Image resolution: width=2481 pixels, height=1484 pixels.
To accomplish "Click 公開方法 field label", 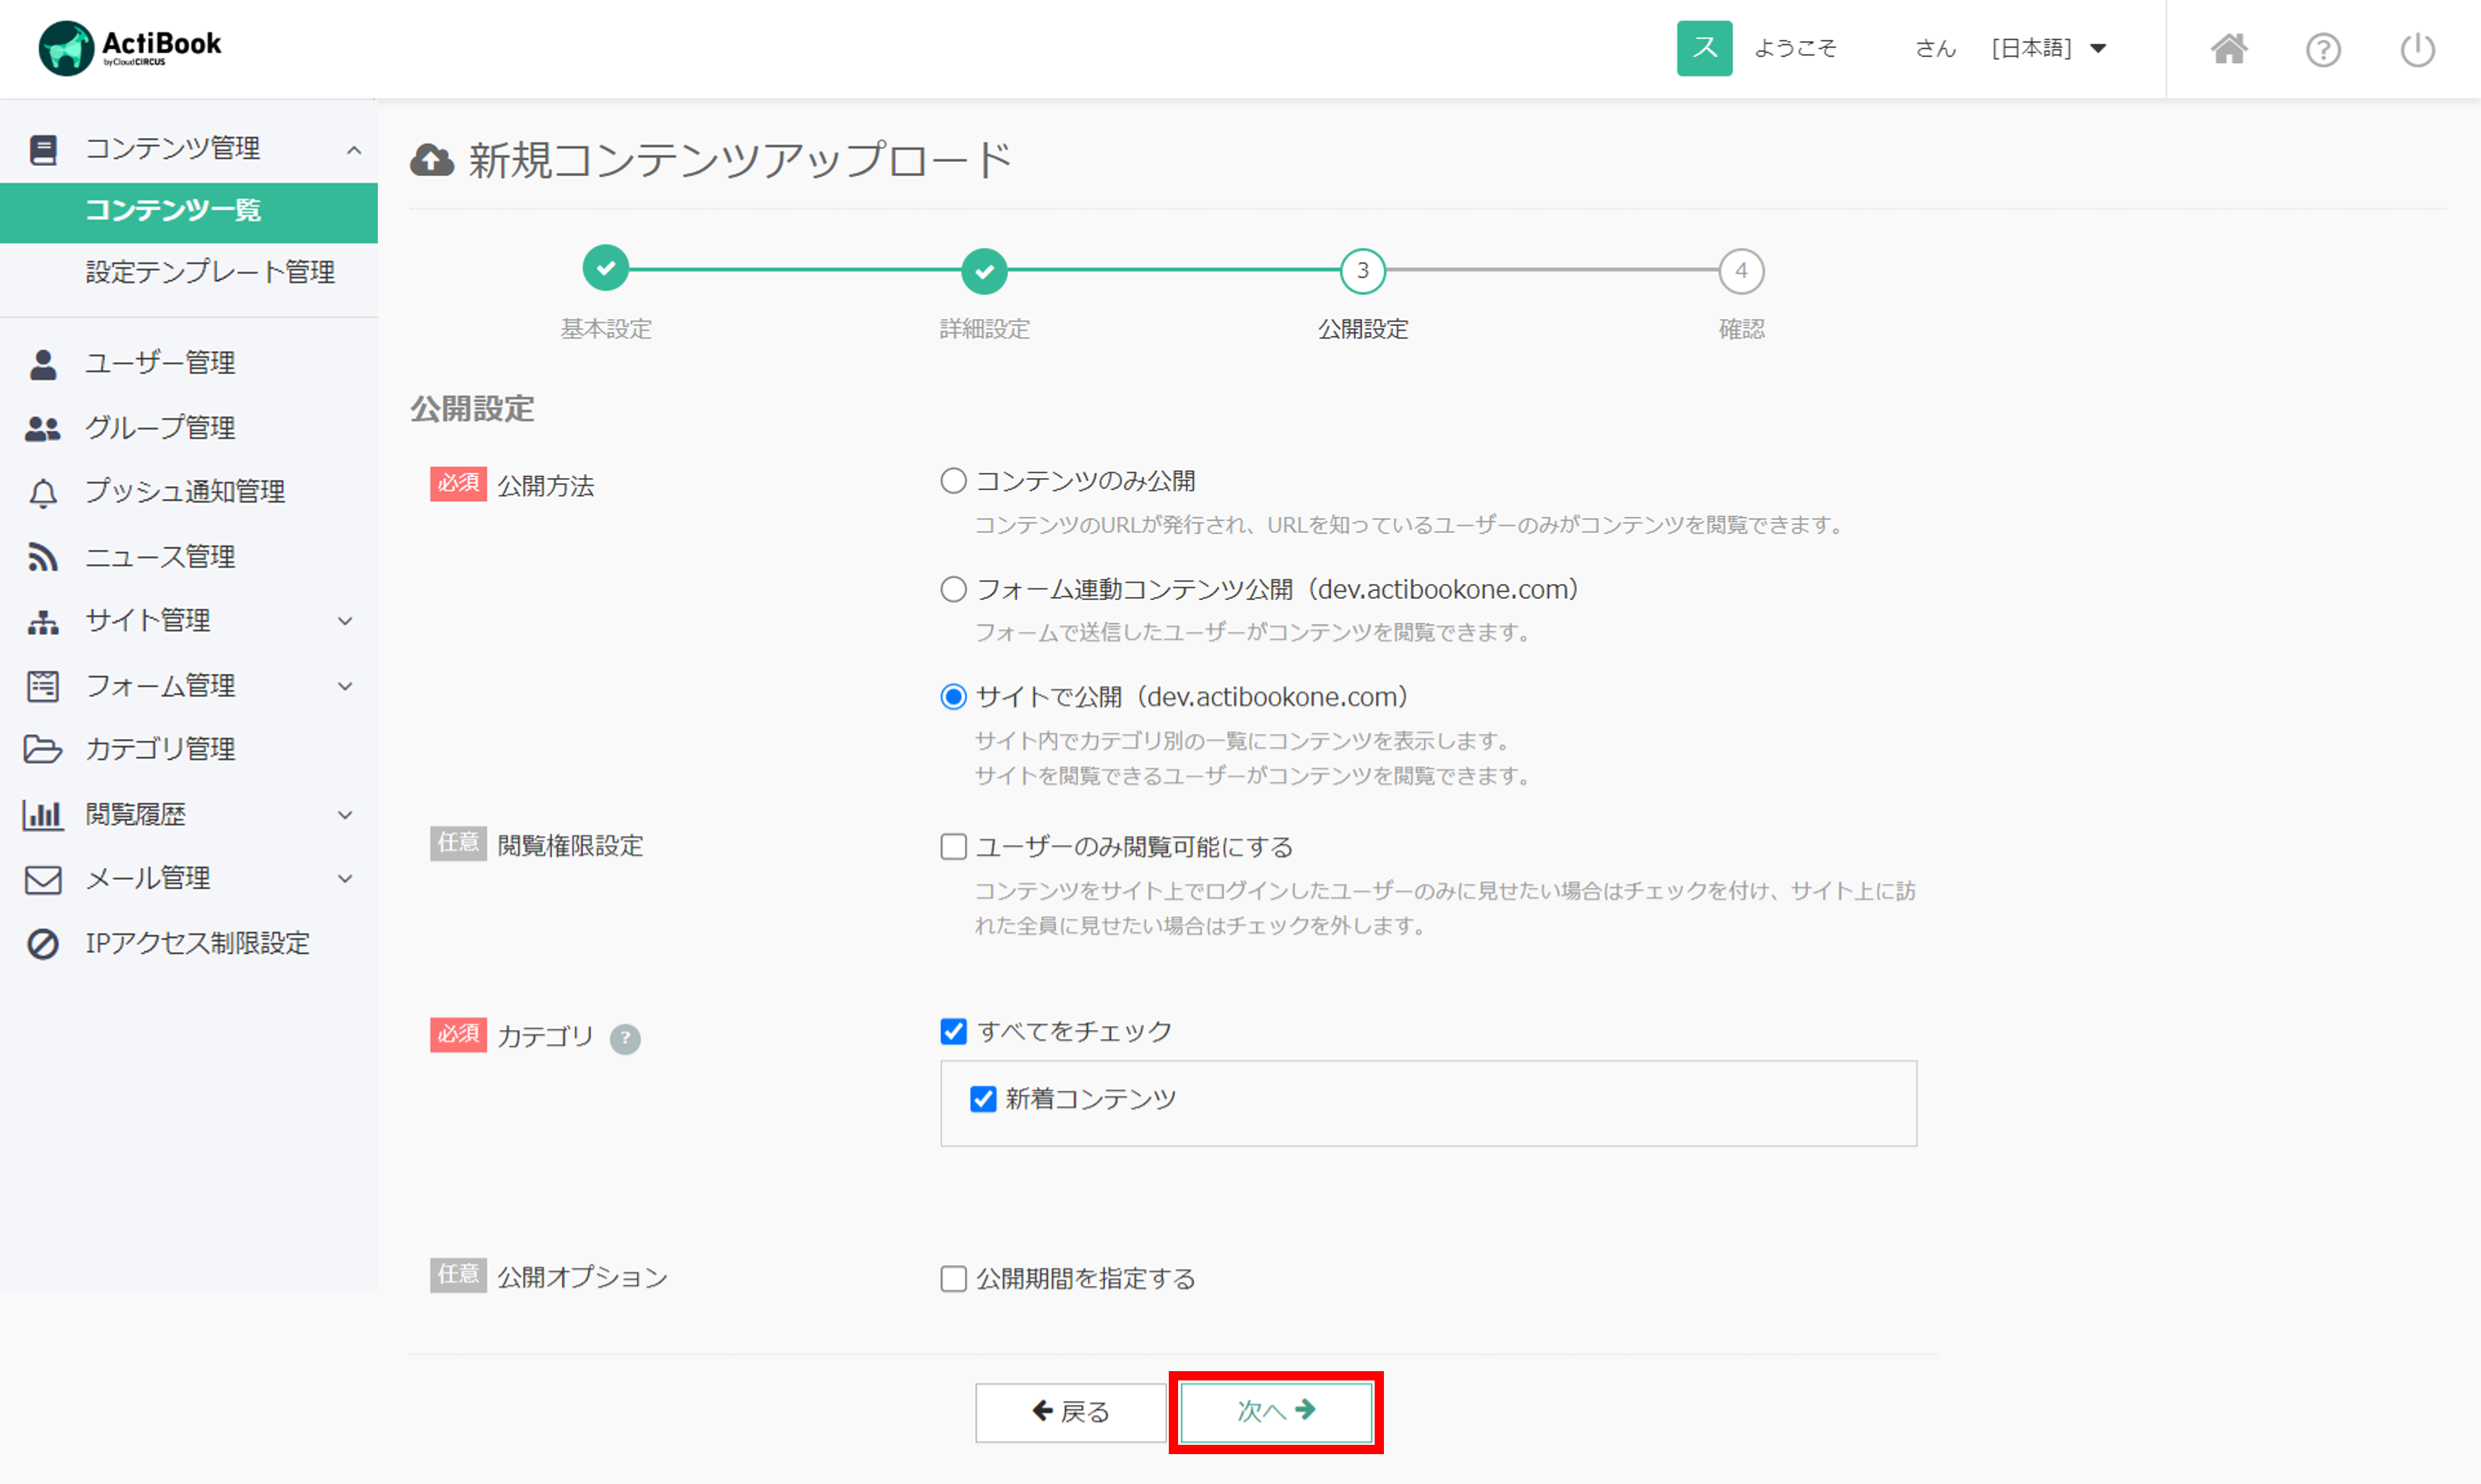I will point(545,486).
